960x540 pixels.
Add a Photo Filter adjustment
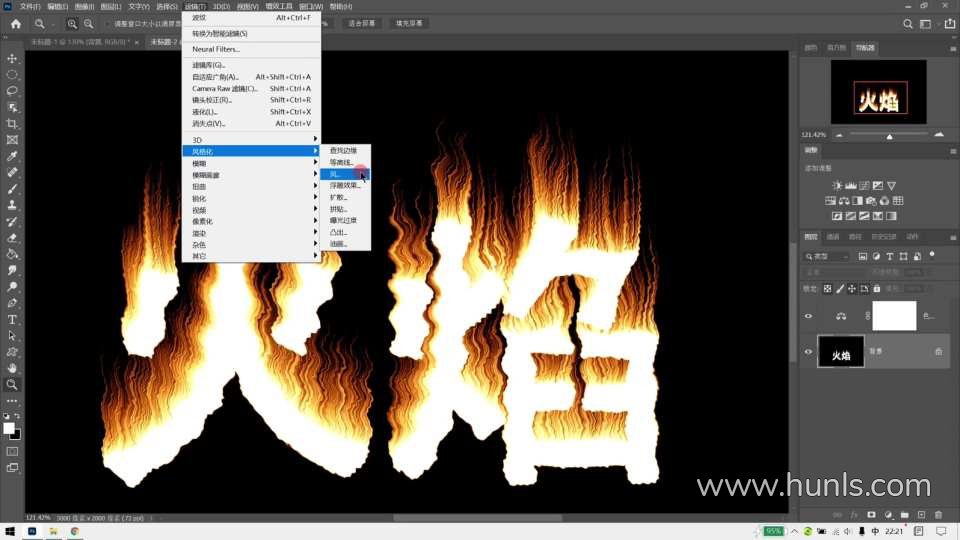(871, 201)
